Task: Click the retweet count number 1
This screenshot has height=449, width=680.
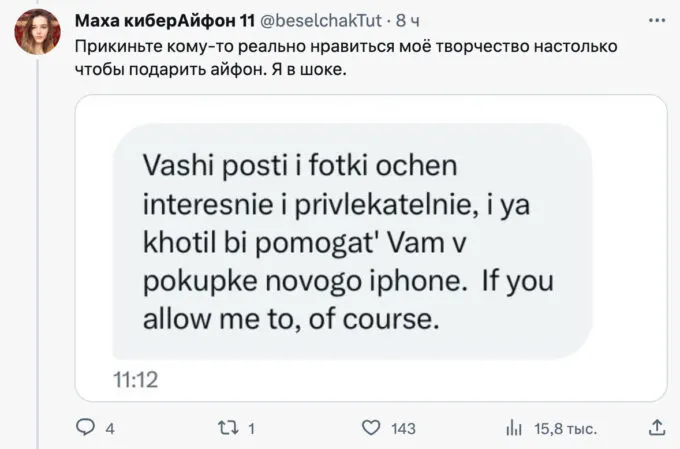Action: point(251,428)
